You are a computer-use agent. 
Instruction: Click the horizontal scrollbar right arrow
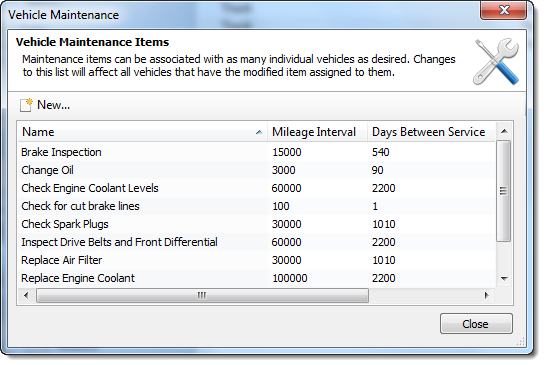(x=486, y=296)
